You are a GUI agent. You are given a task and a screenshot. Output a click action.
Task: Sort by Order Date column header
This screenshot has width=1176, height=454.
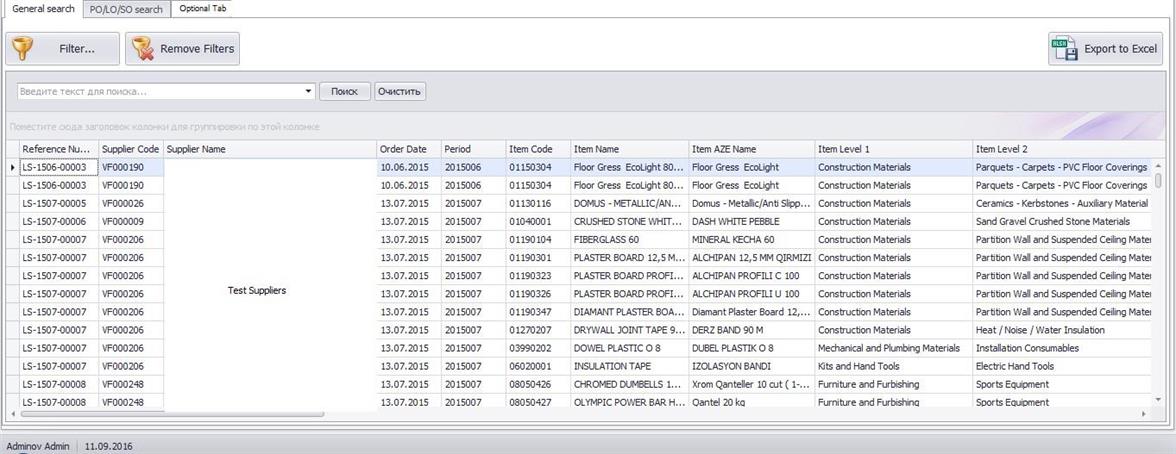(x=408, y=149)
